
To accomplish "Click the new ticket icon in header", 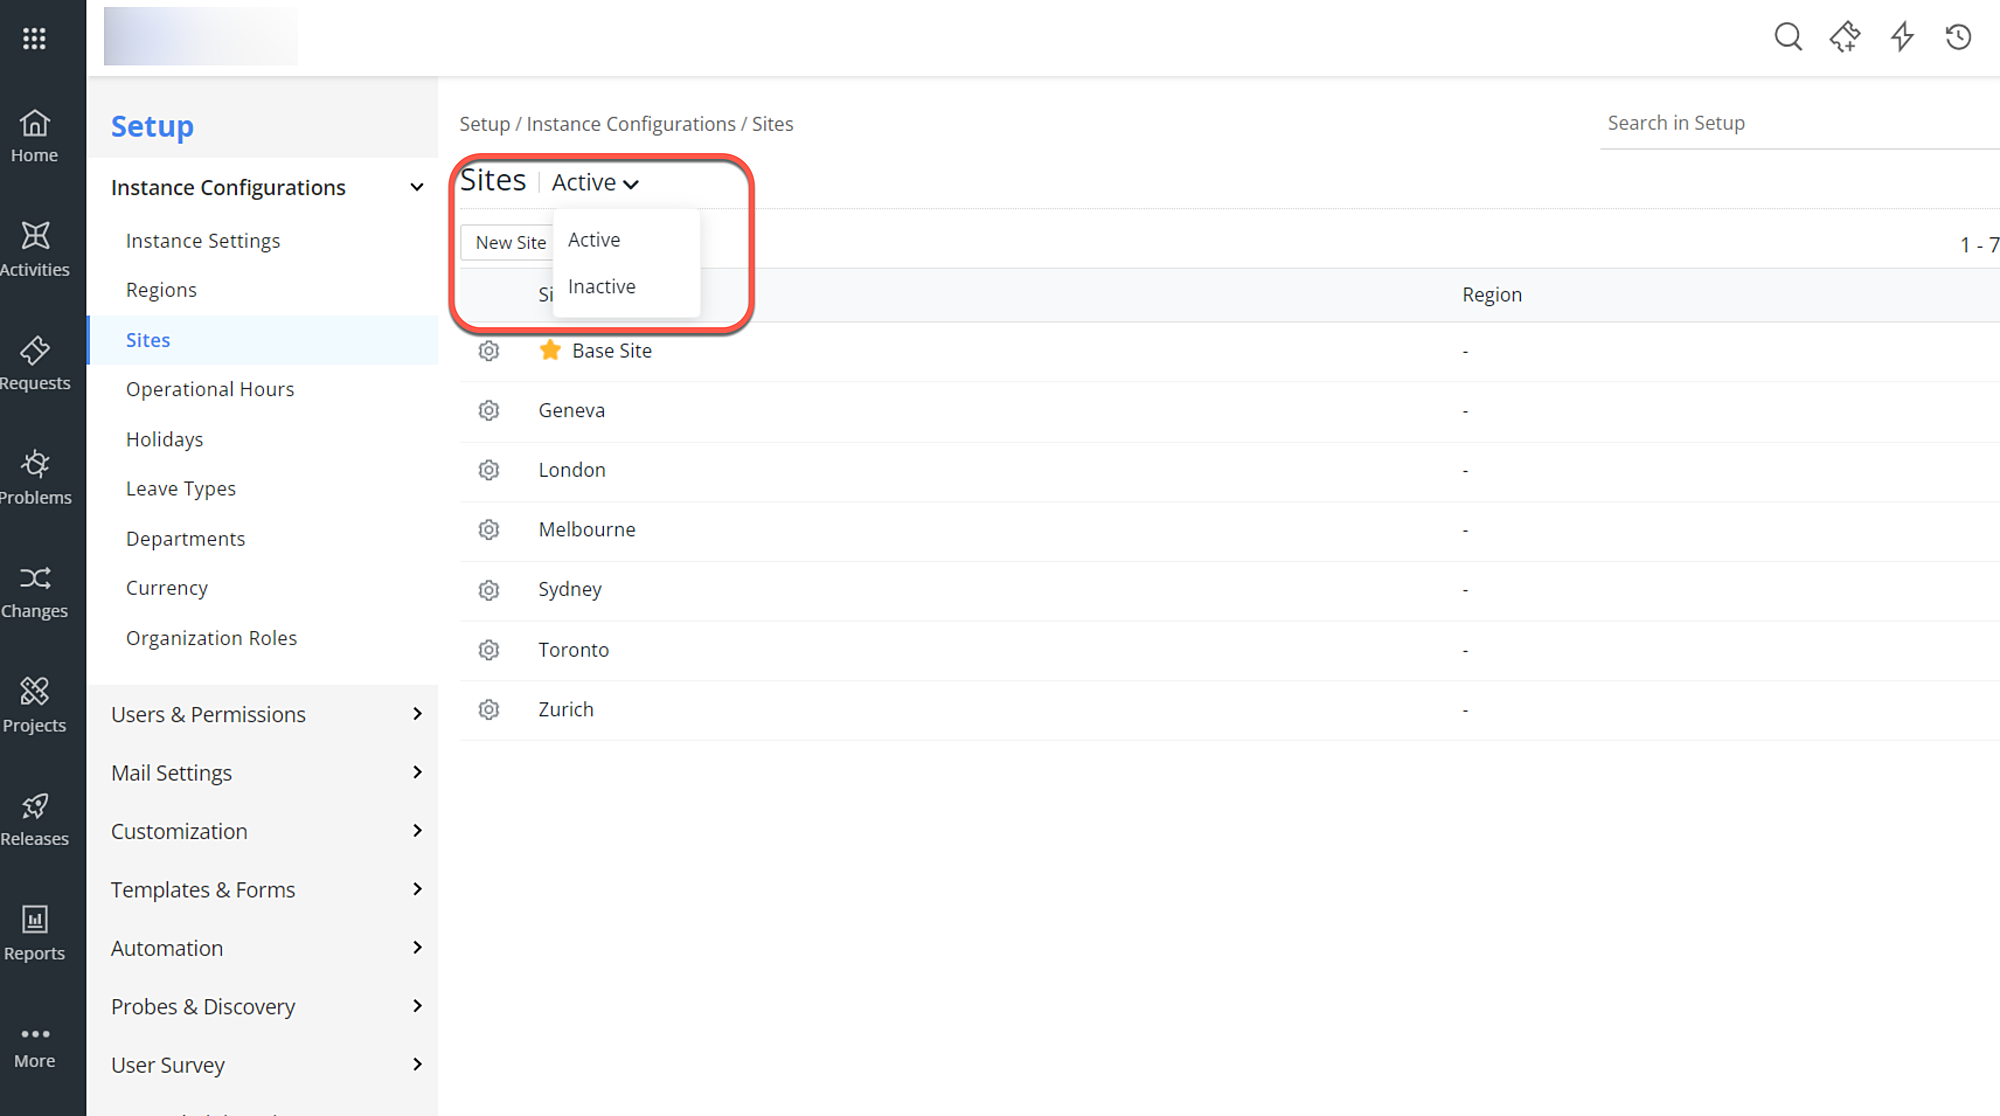I will [x=1845, y=36].
